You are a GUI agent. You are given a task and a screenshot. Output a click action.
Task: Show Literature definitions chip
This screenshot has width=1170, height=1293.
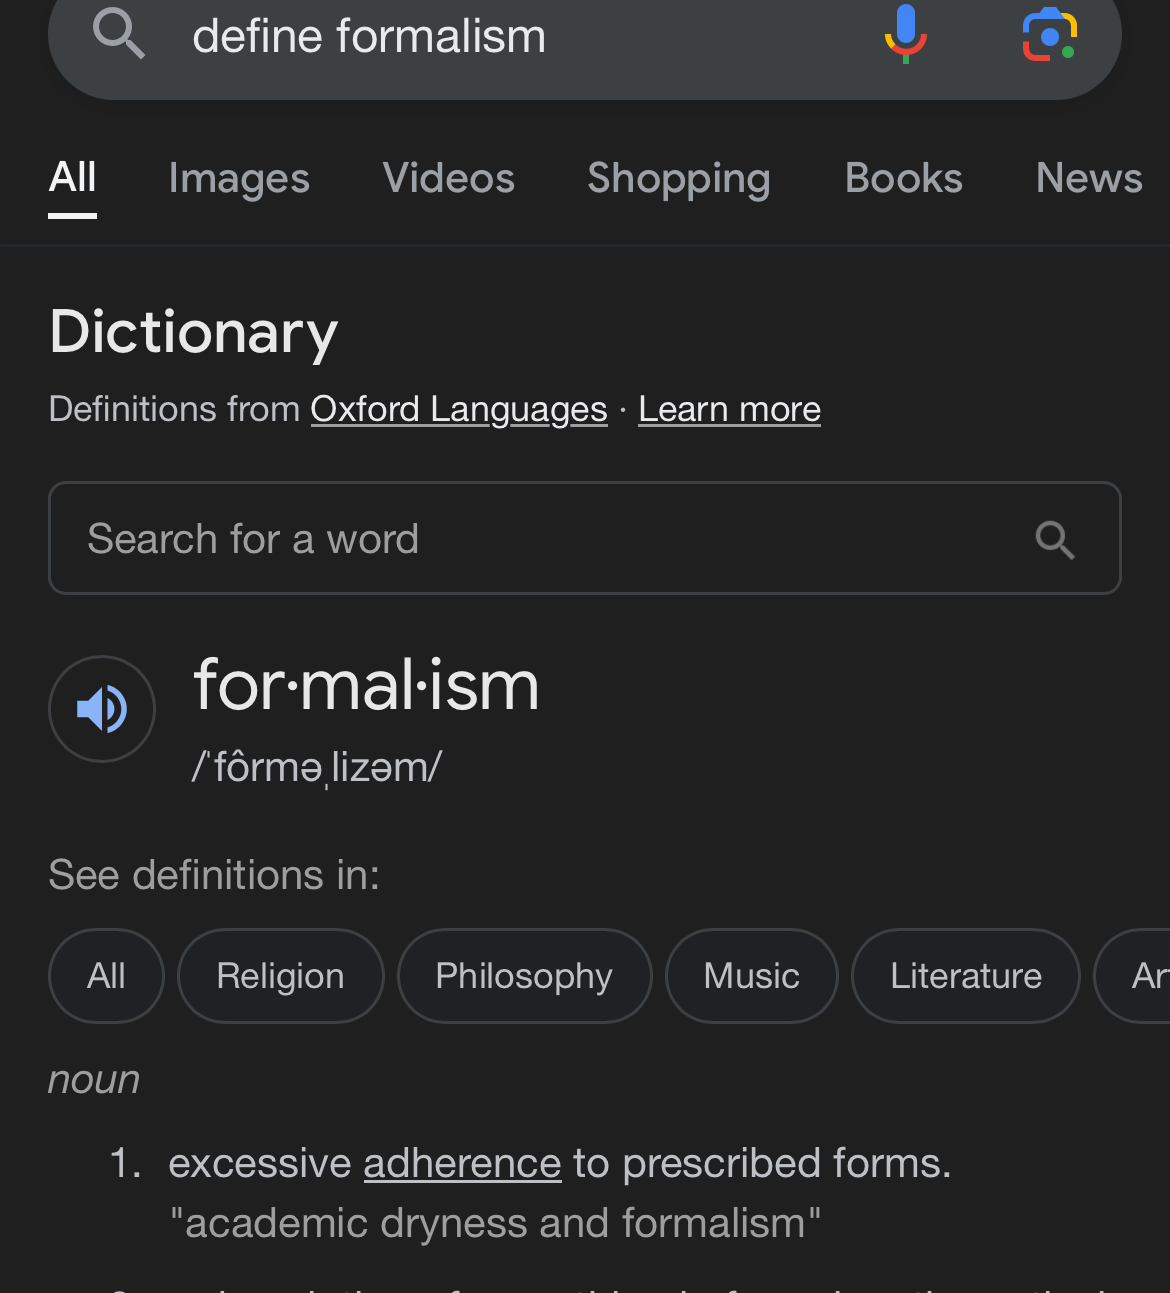point(965,976)
